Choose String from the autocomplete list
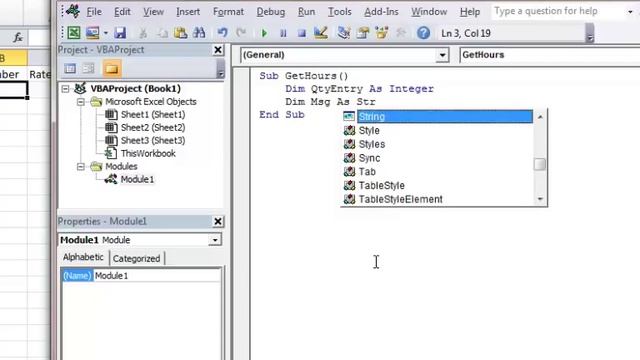640x360 pixels. coord(445,117)
